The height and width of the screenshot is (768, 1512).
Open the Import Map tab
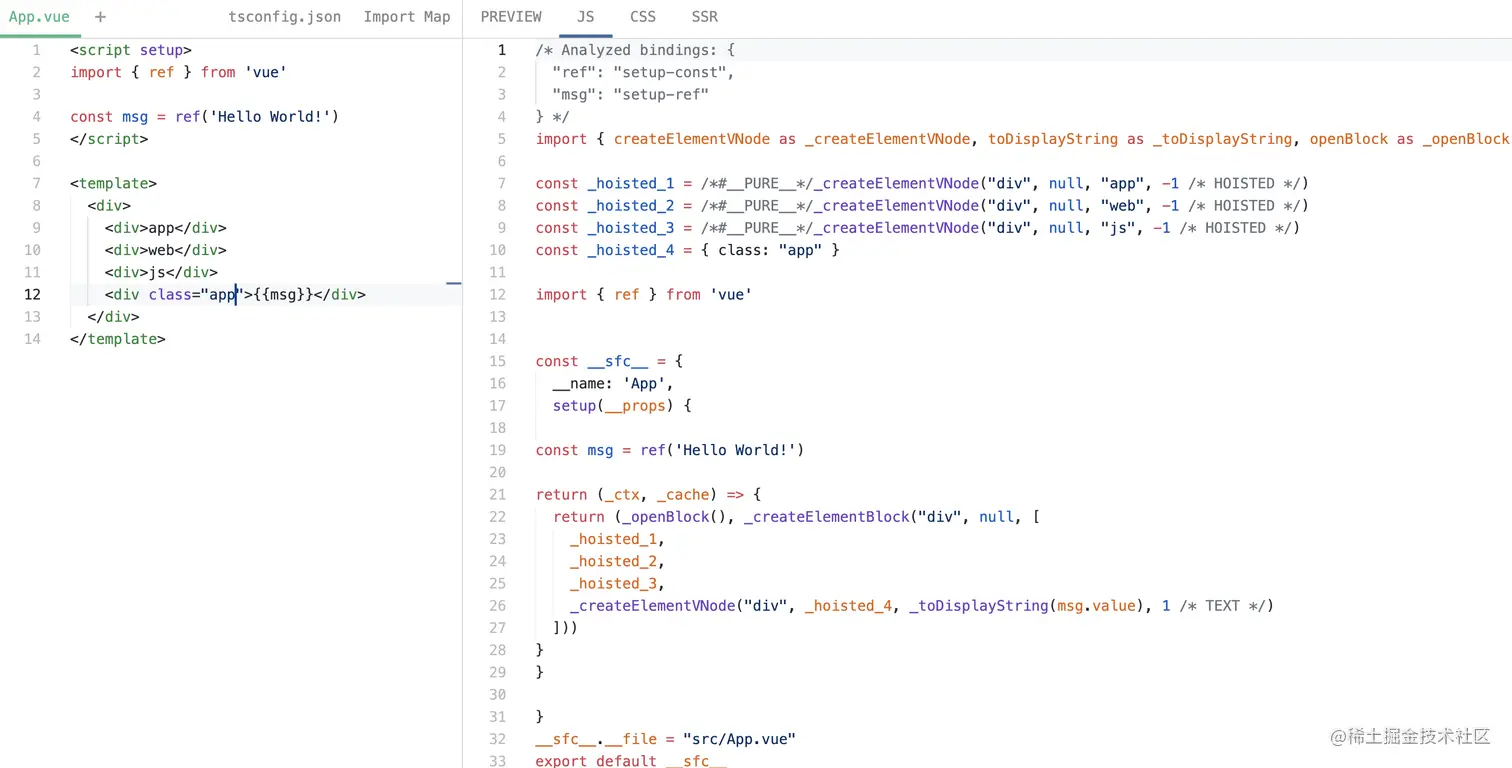click(x=407, y=17)
